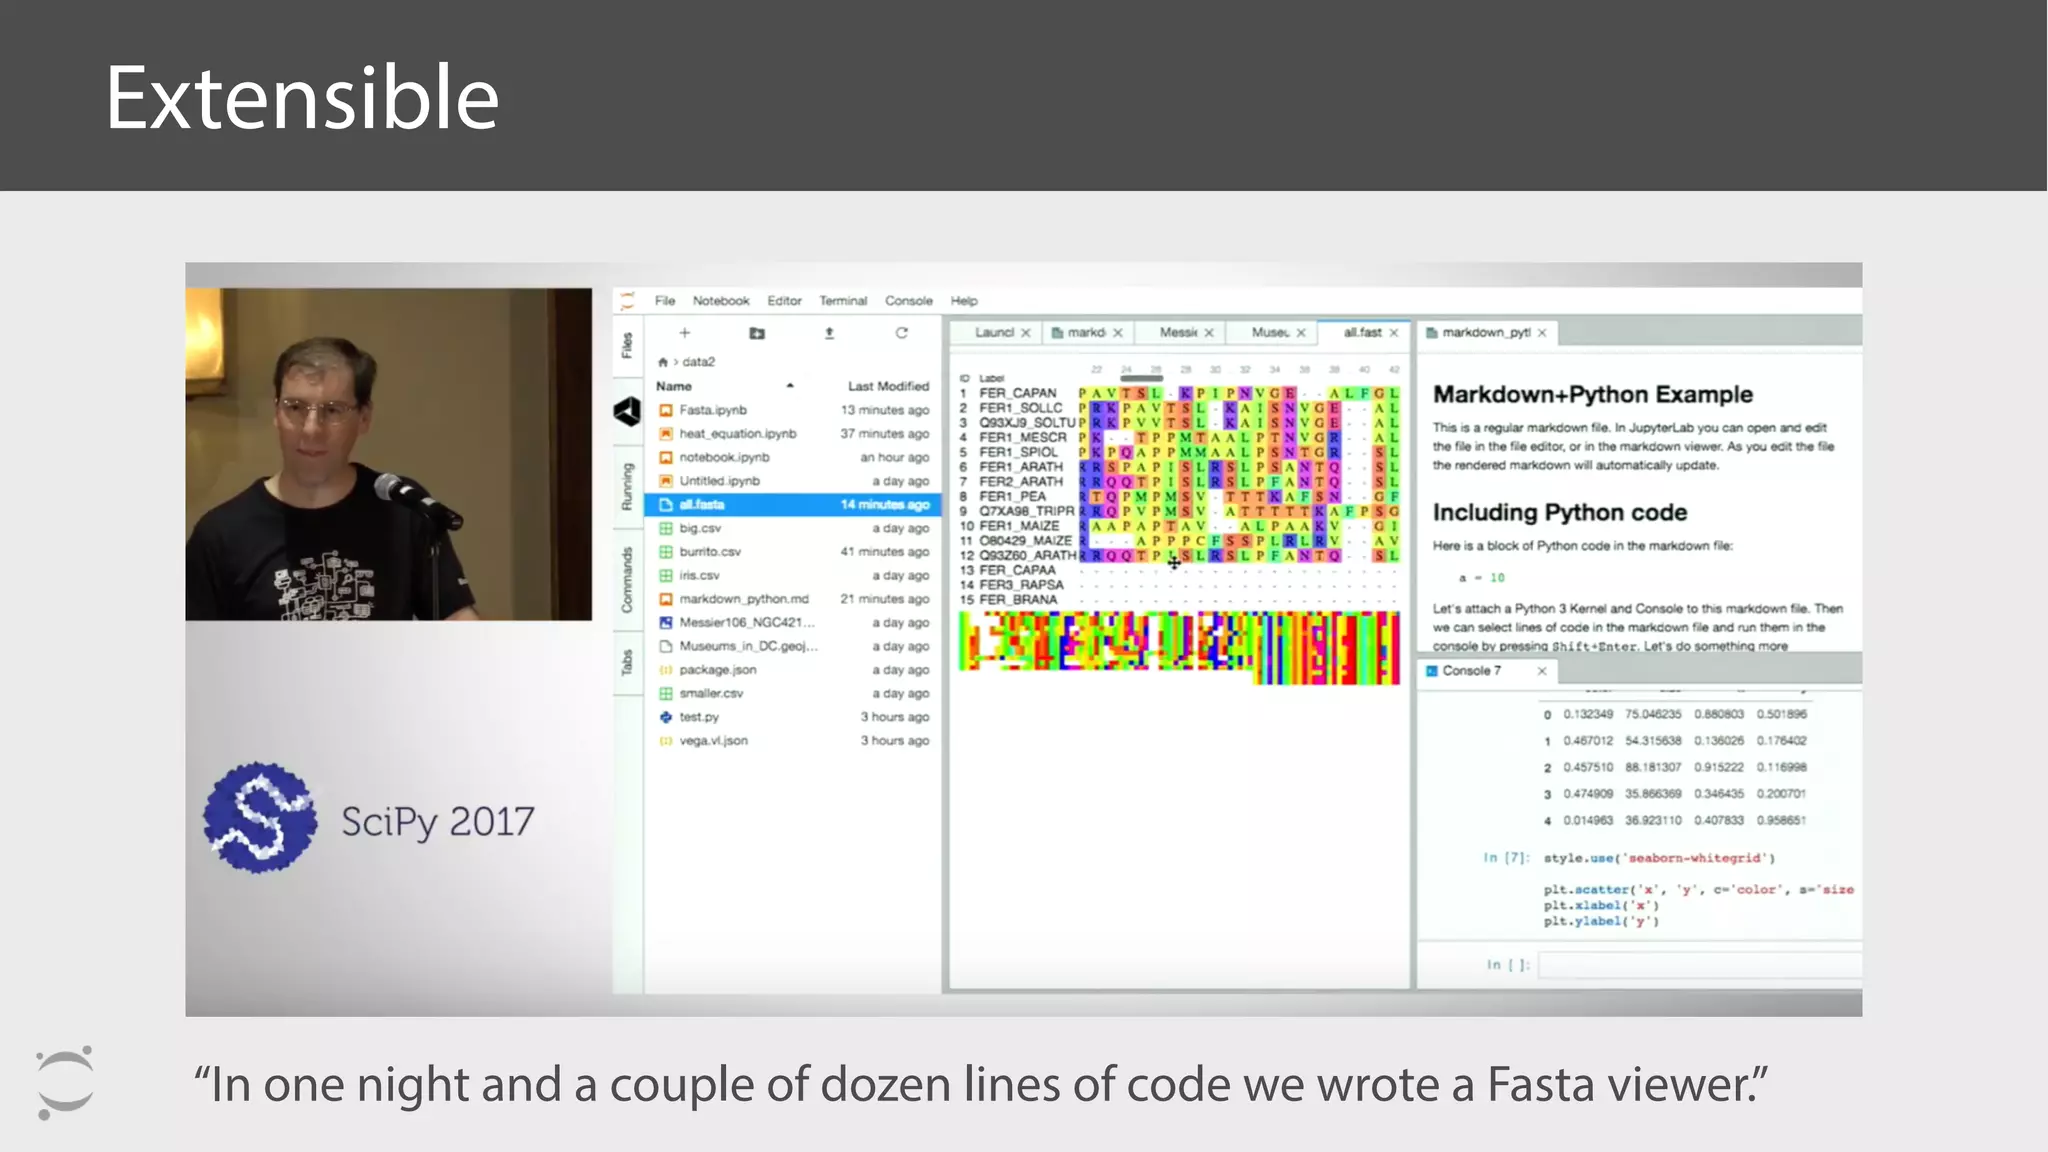Sort files by Last Modified header
This screenshot has width=2048, height=1152.
click(x=888, y=386)
